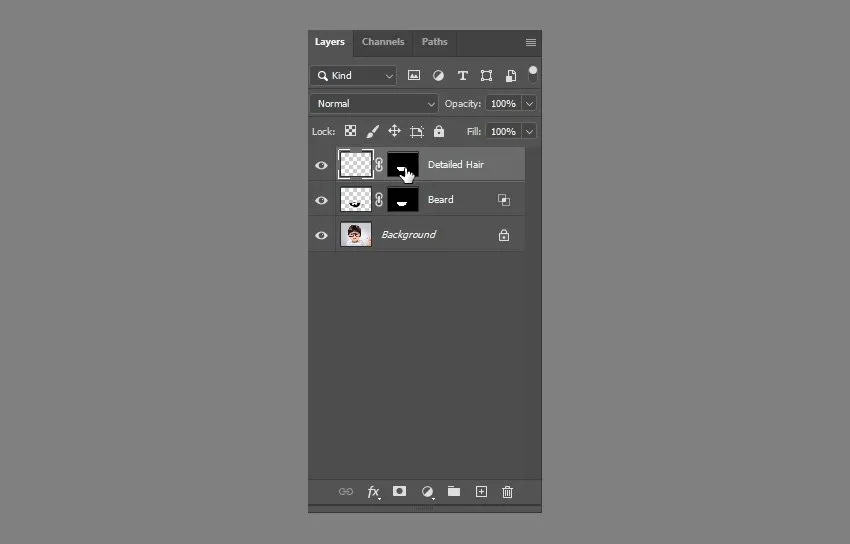Open the Opacity slider arrow
850x544 pixels.
click(529, 103)
